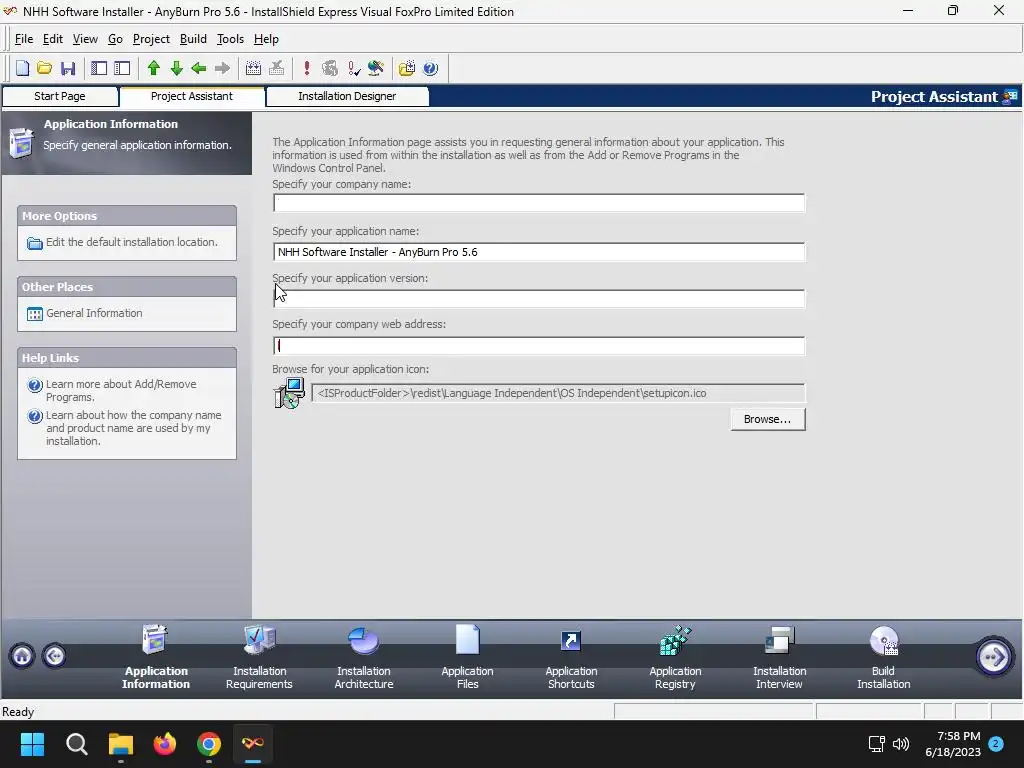Click Learn more about Add/Remove Programs link

click(121, 391)
